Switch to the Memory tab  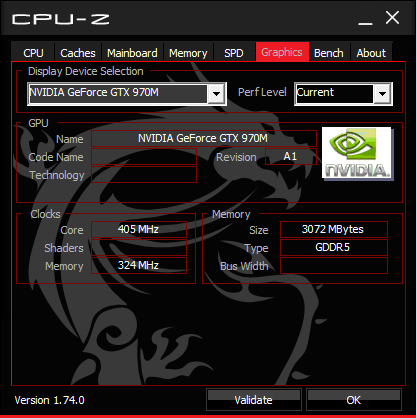coord(188,53)
